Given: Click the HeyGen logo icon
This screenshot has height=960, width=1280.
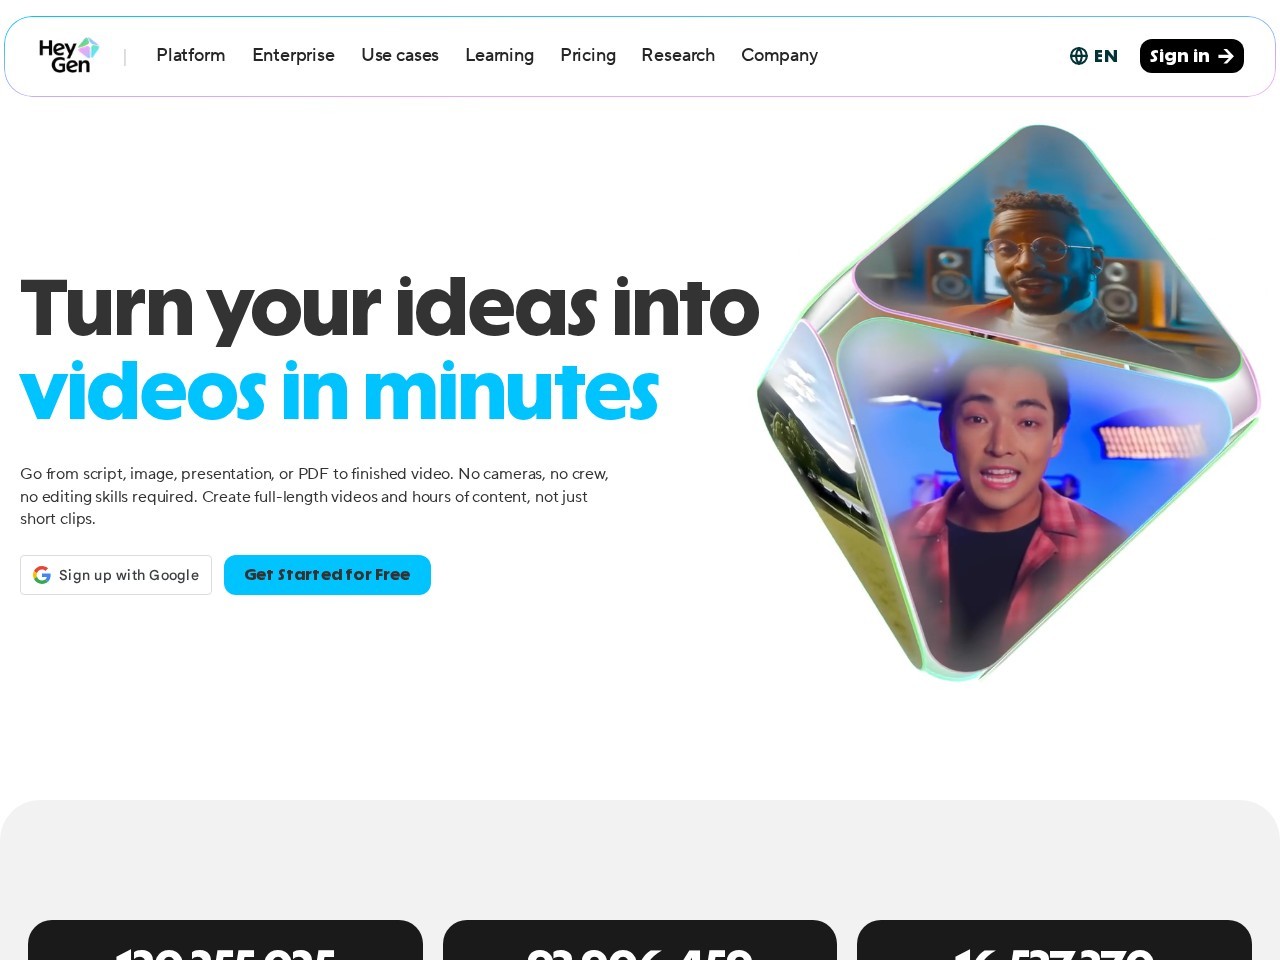Looking at the screenshot, I should (x=69, y=56).
